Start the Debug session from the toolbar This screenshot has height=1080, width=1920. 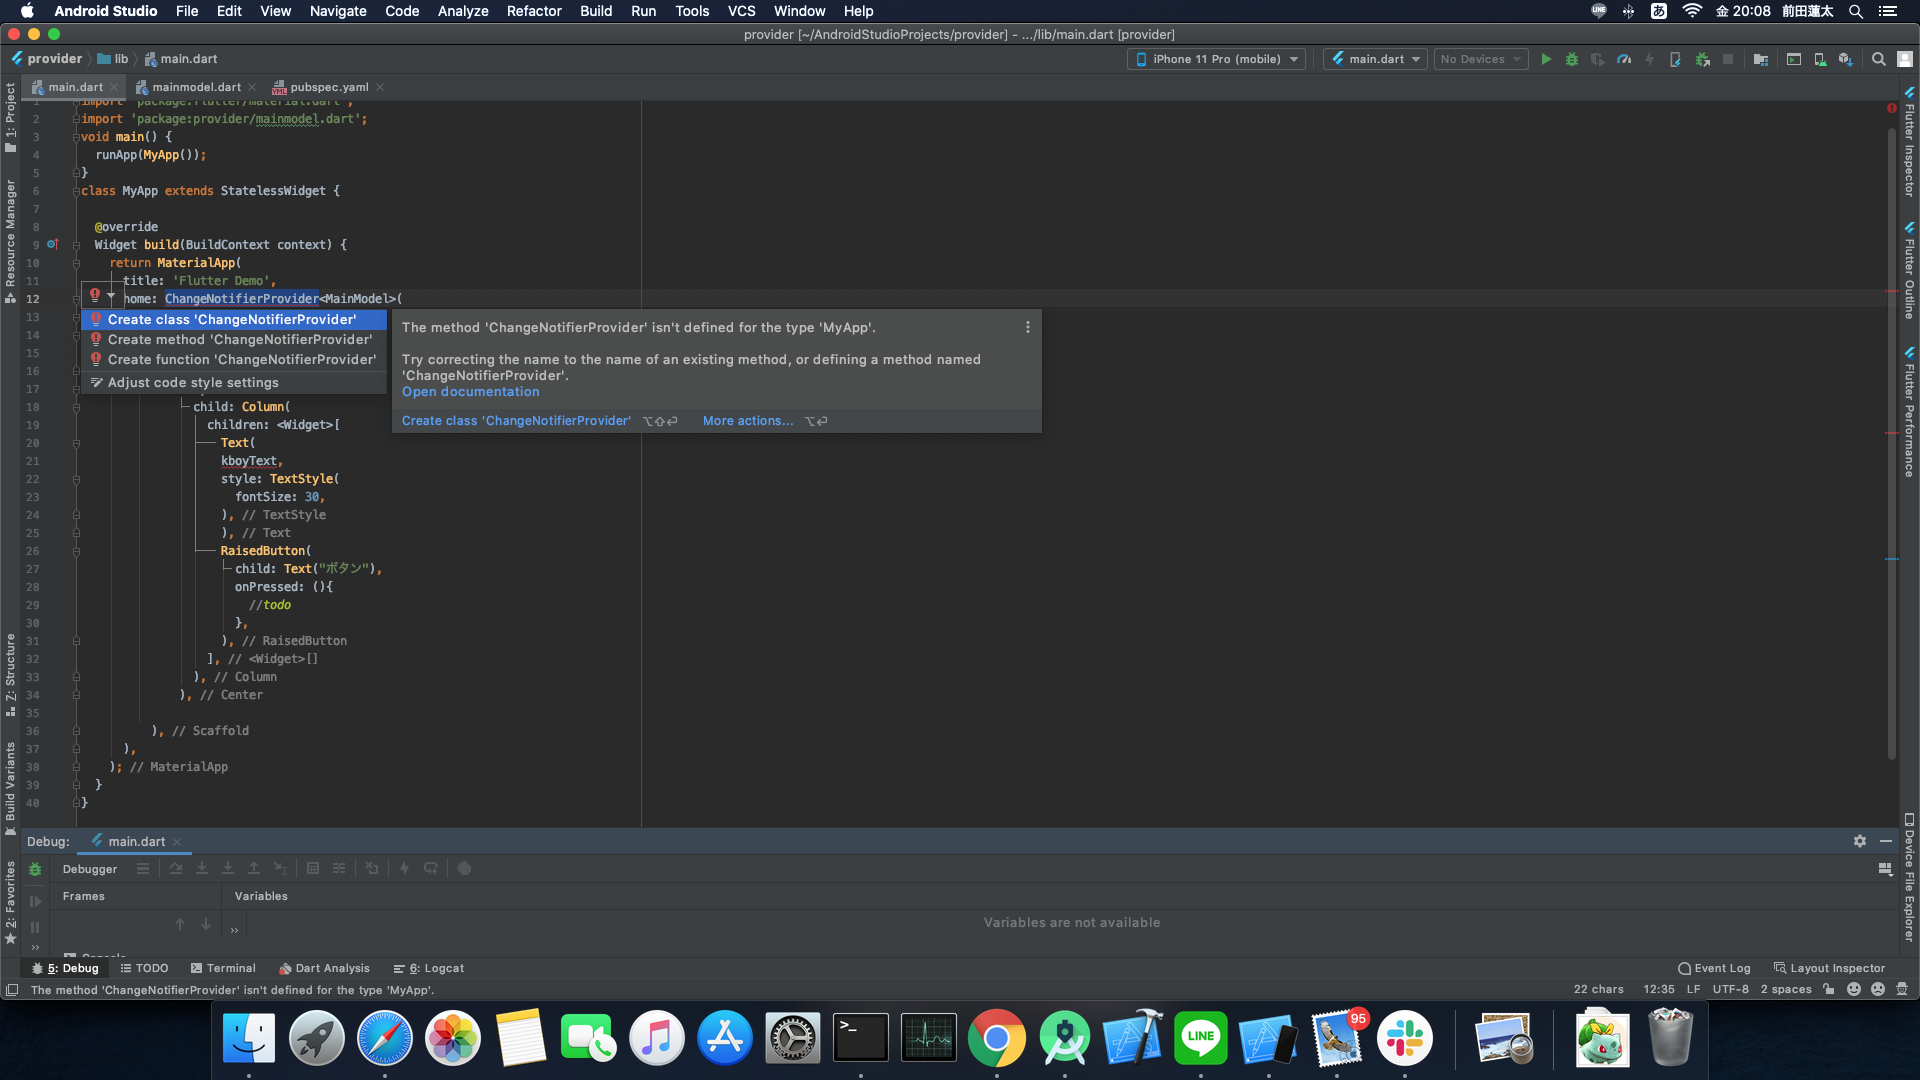(1572, 59)
